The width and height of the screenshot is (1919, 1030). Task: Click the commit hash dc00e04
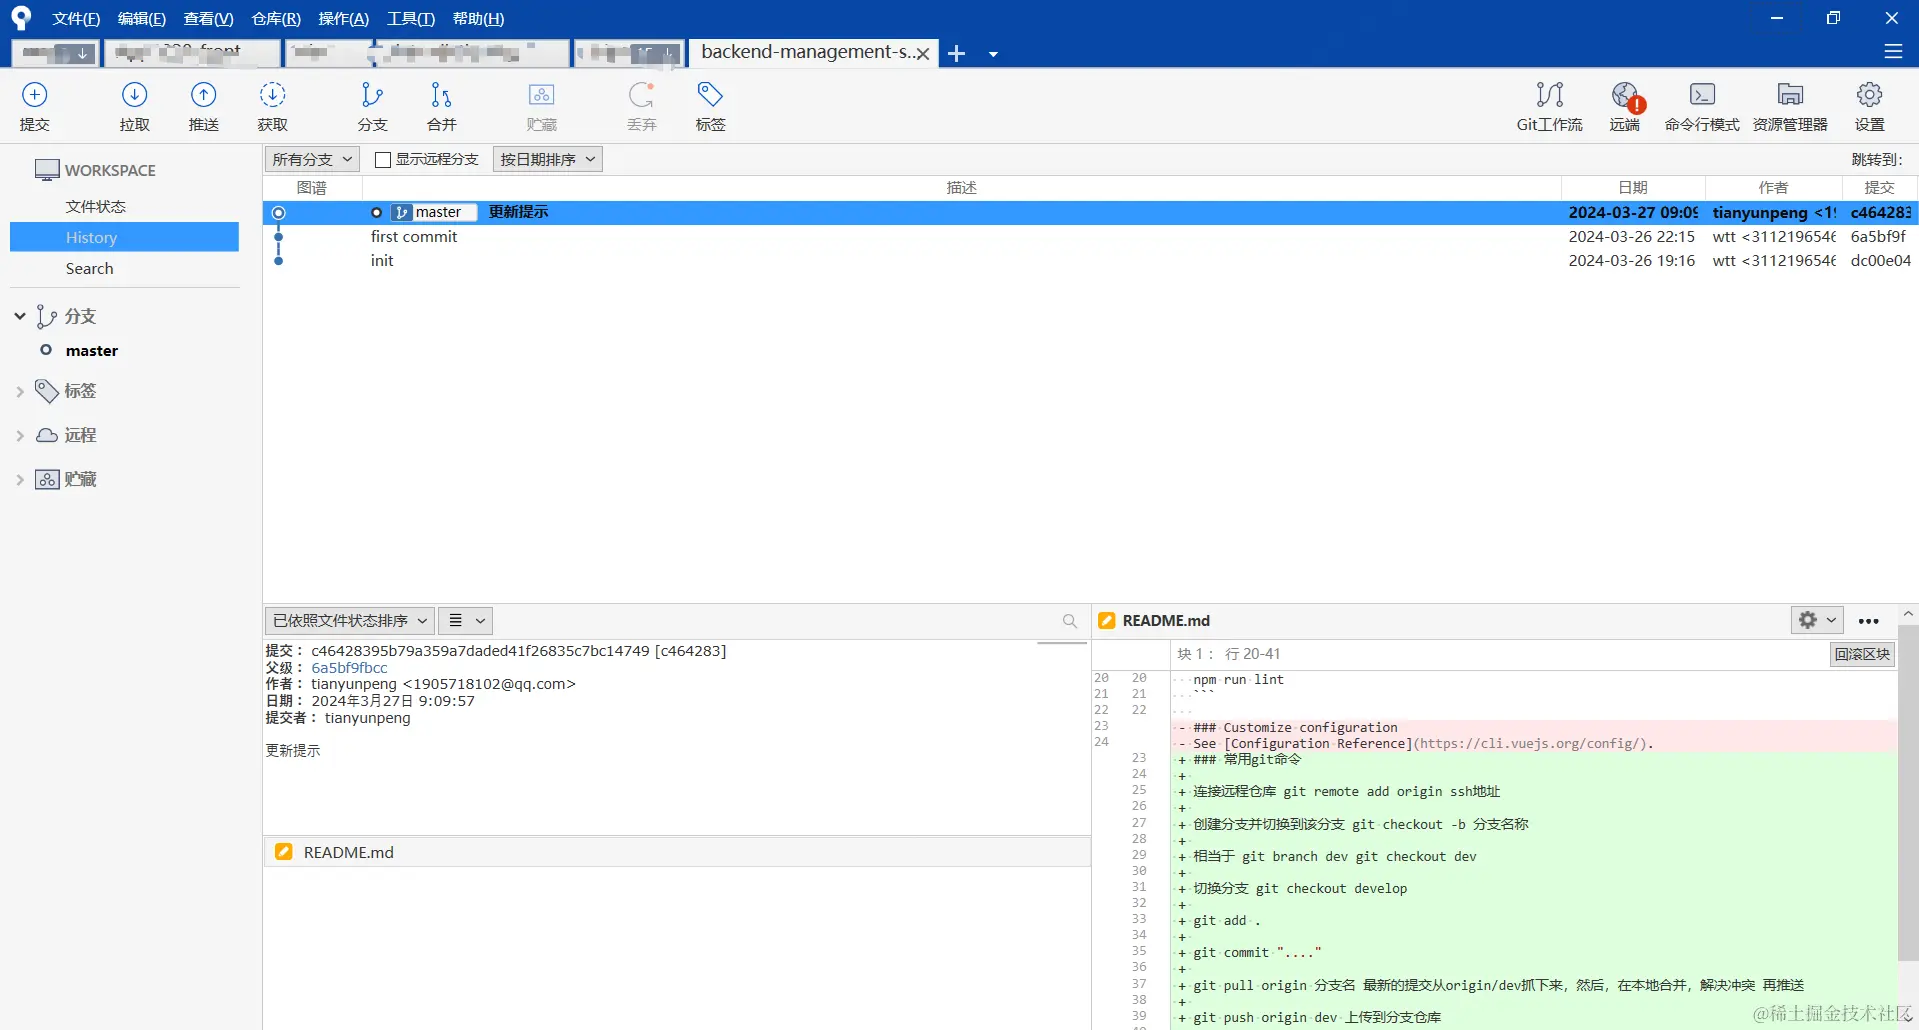point(1880,261)
